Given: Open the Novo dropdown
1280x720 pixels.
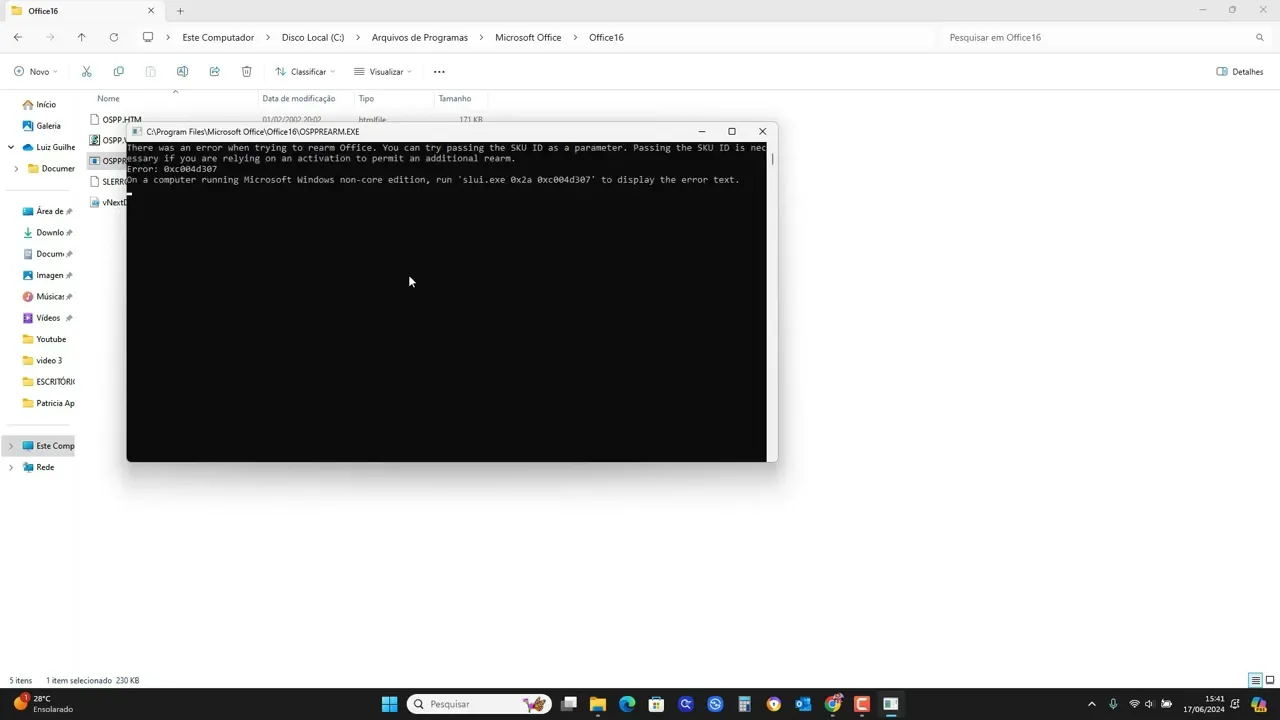Looking at the screenshot, I should 35,72.
